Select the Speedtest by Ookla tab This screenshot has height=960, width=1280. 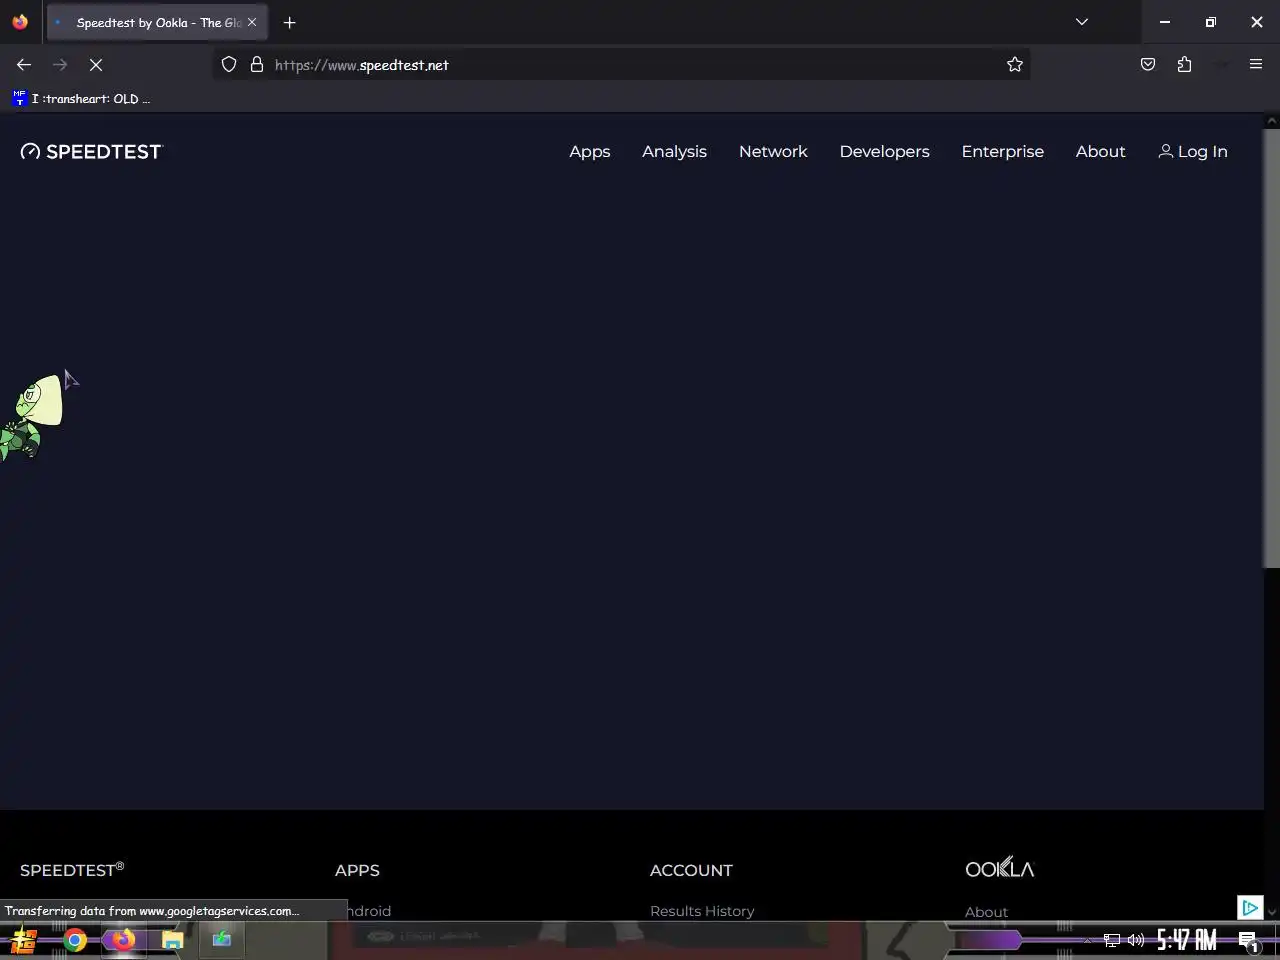[x=157, y=22]
